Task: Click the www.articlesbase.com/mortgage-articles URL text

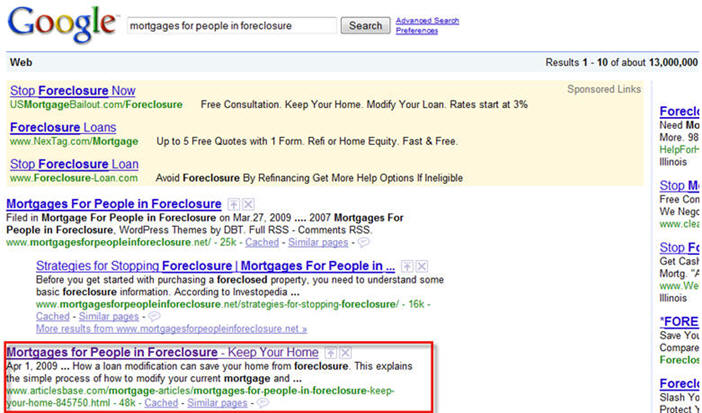Action: (200, 396)
